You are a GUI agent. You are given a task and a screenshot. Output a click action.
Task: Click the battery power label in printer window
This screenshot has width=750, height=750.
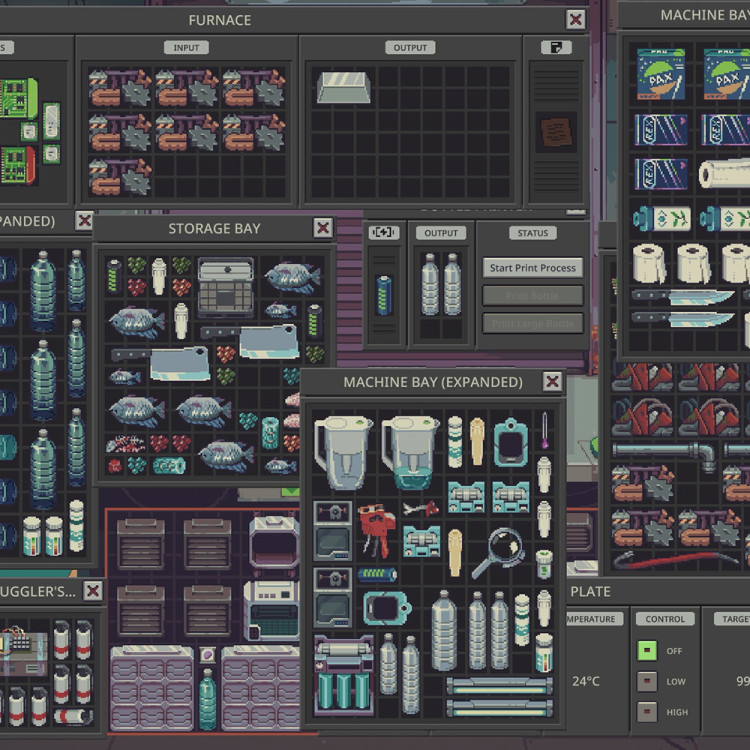click(384, 233)
